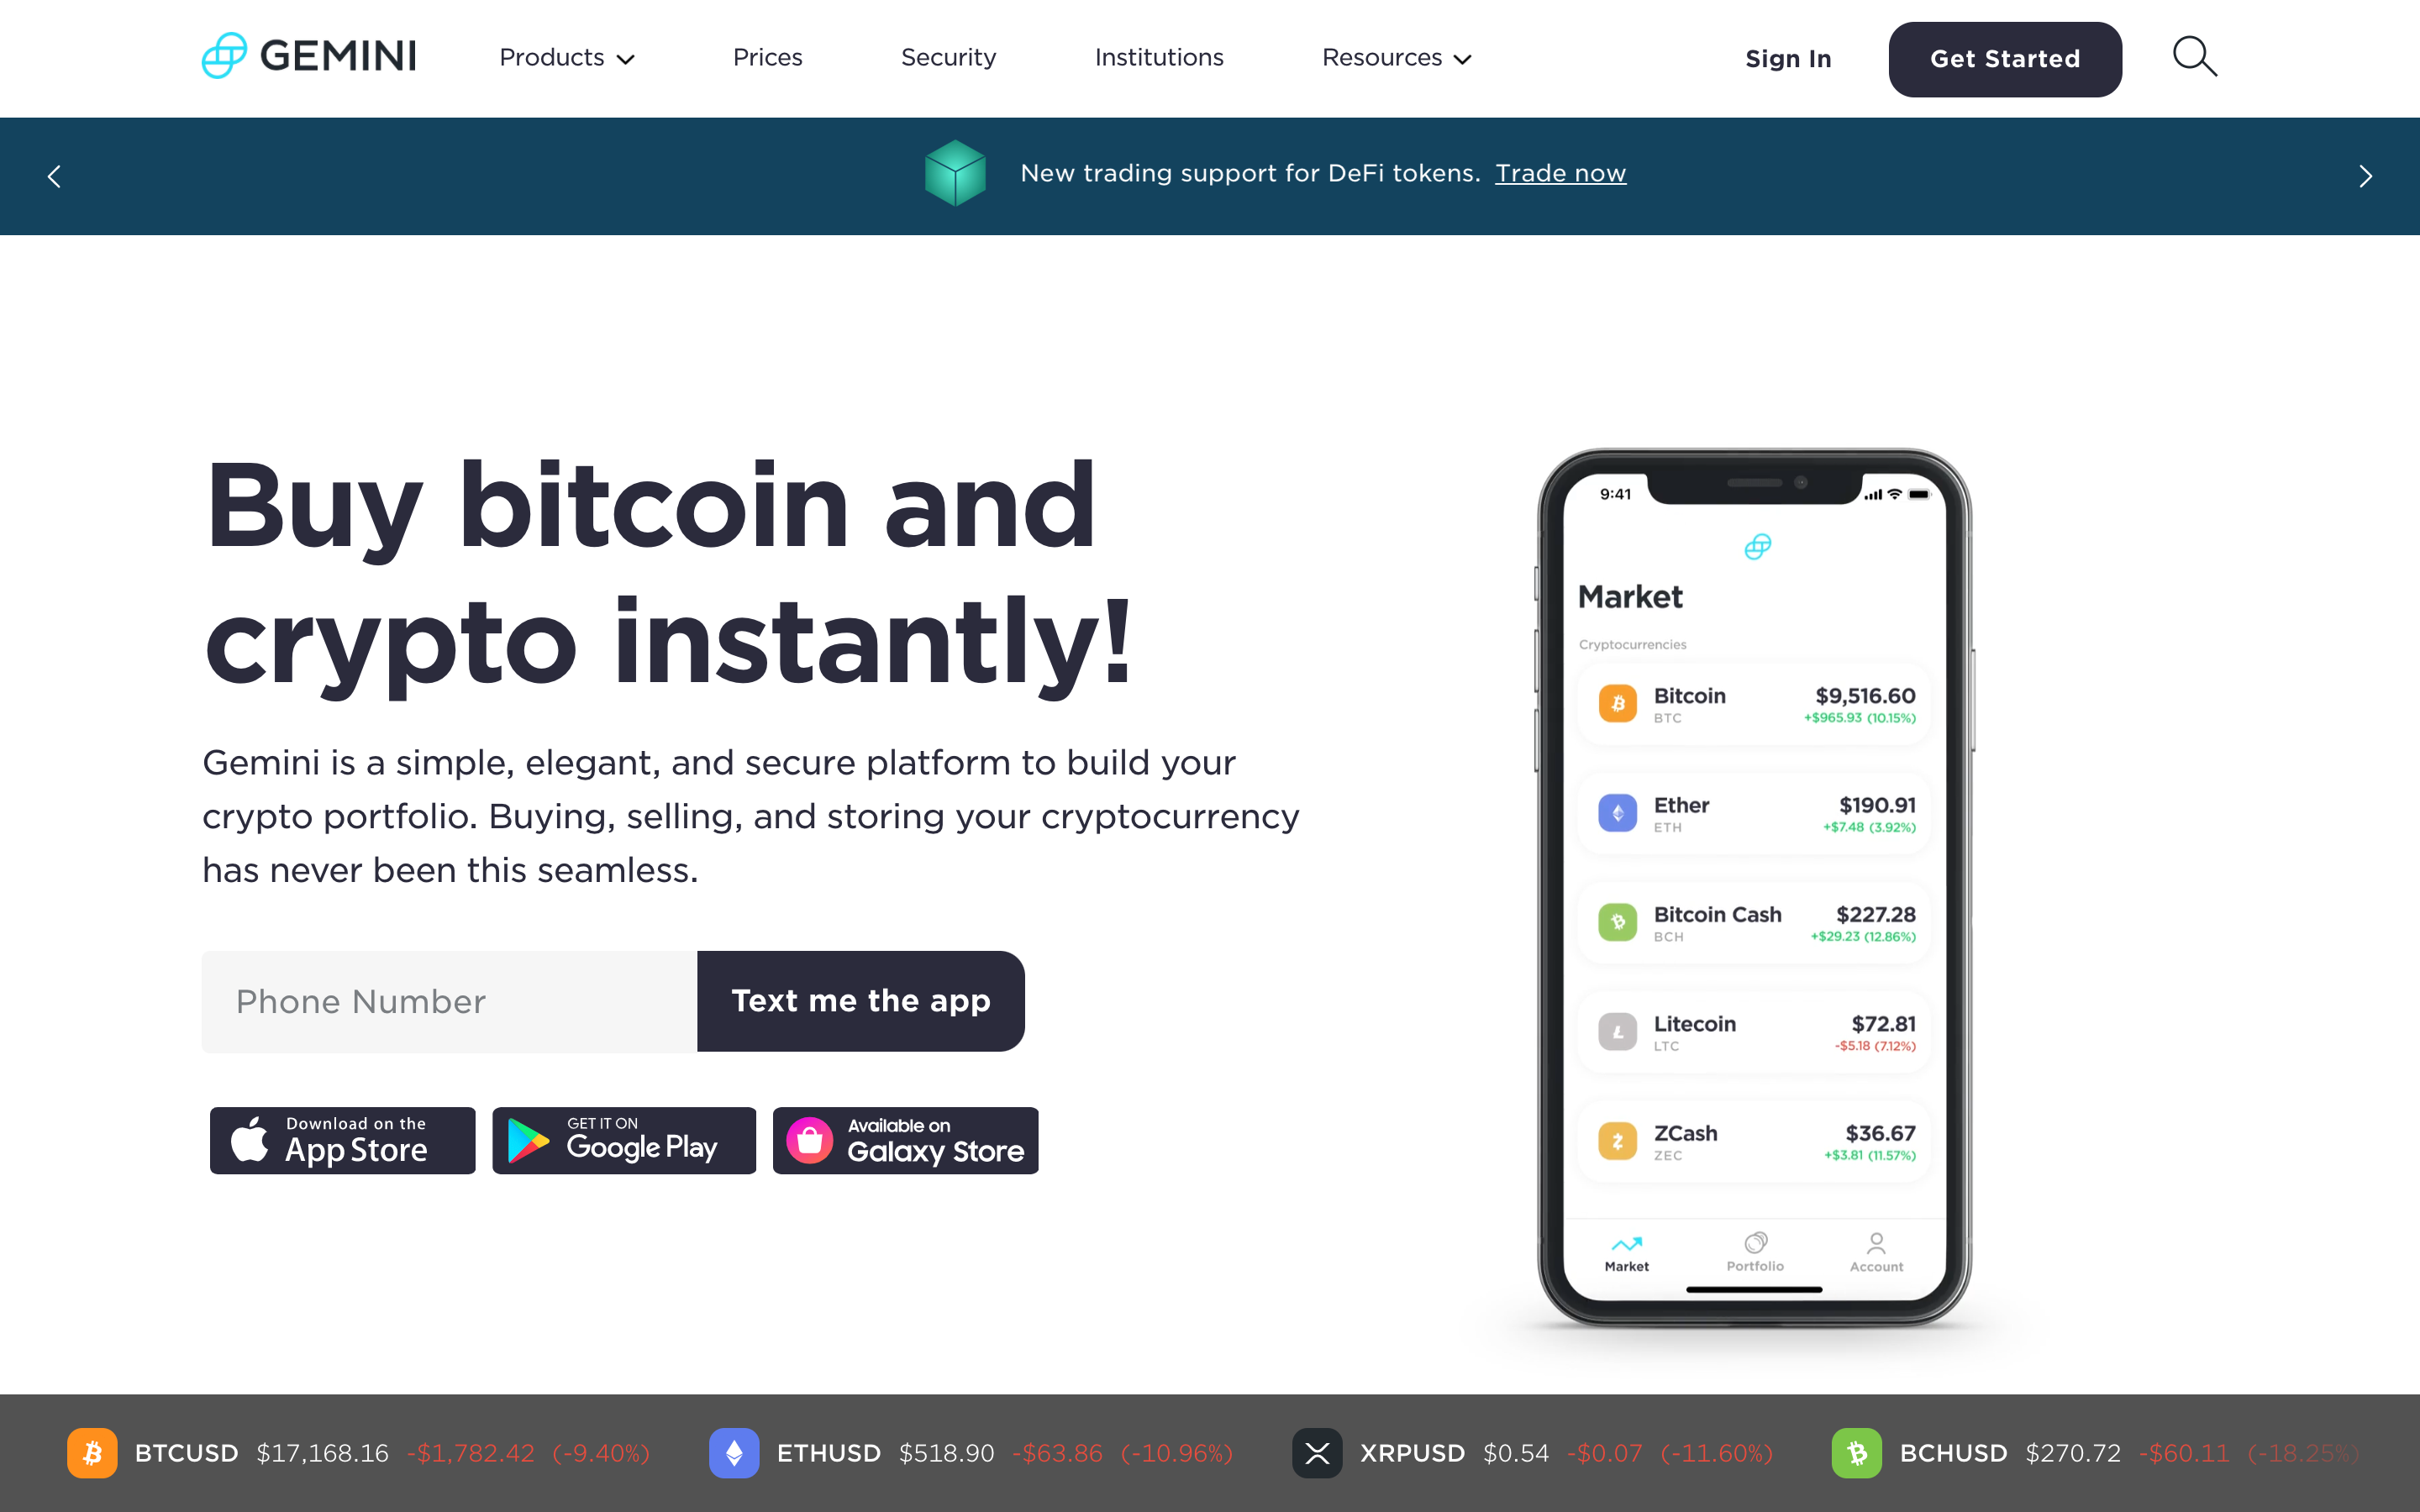Click the Trade now link
Viewport: 2420px width, 1512px height.
tap(1560, 172)
